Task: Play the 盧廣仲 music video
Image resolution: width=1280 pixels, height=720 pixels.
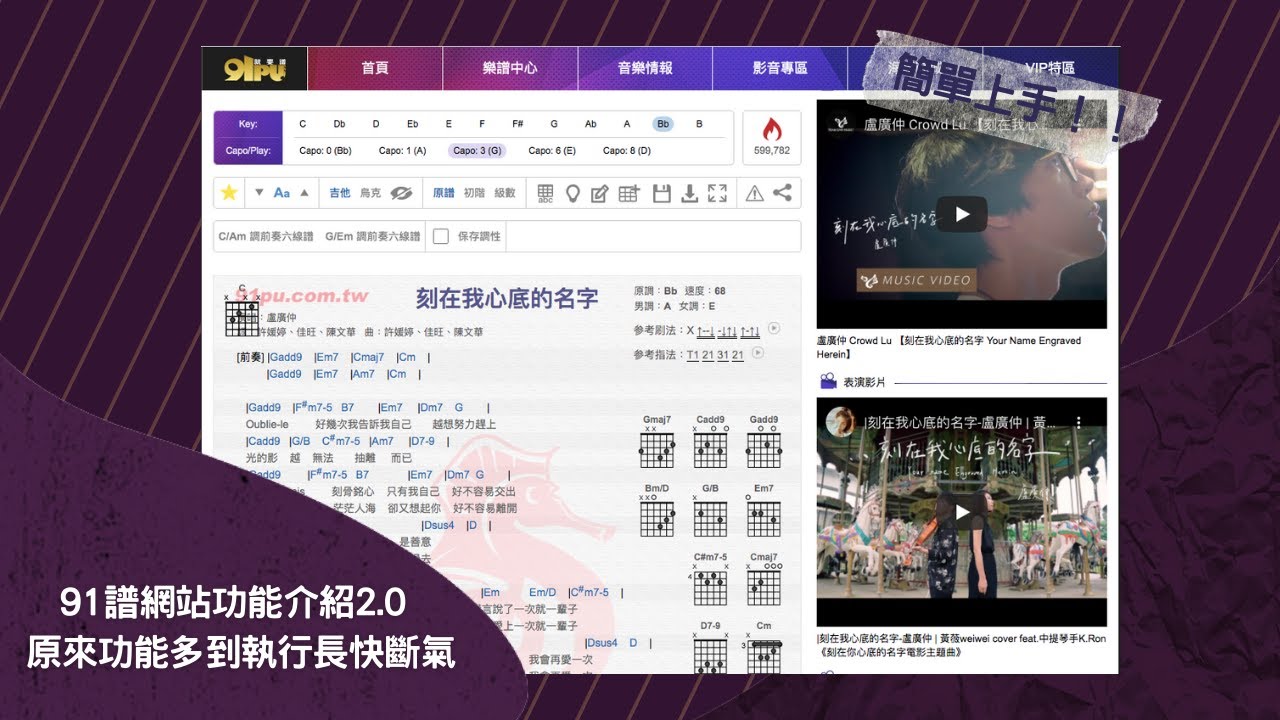Action: click(x=961, y=214)
